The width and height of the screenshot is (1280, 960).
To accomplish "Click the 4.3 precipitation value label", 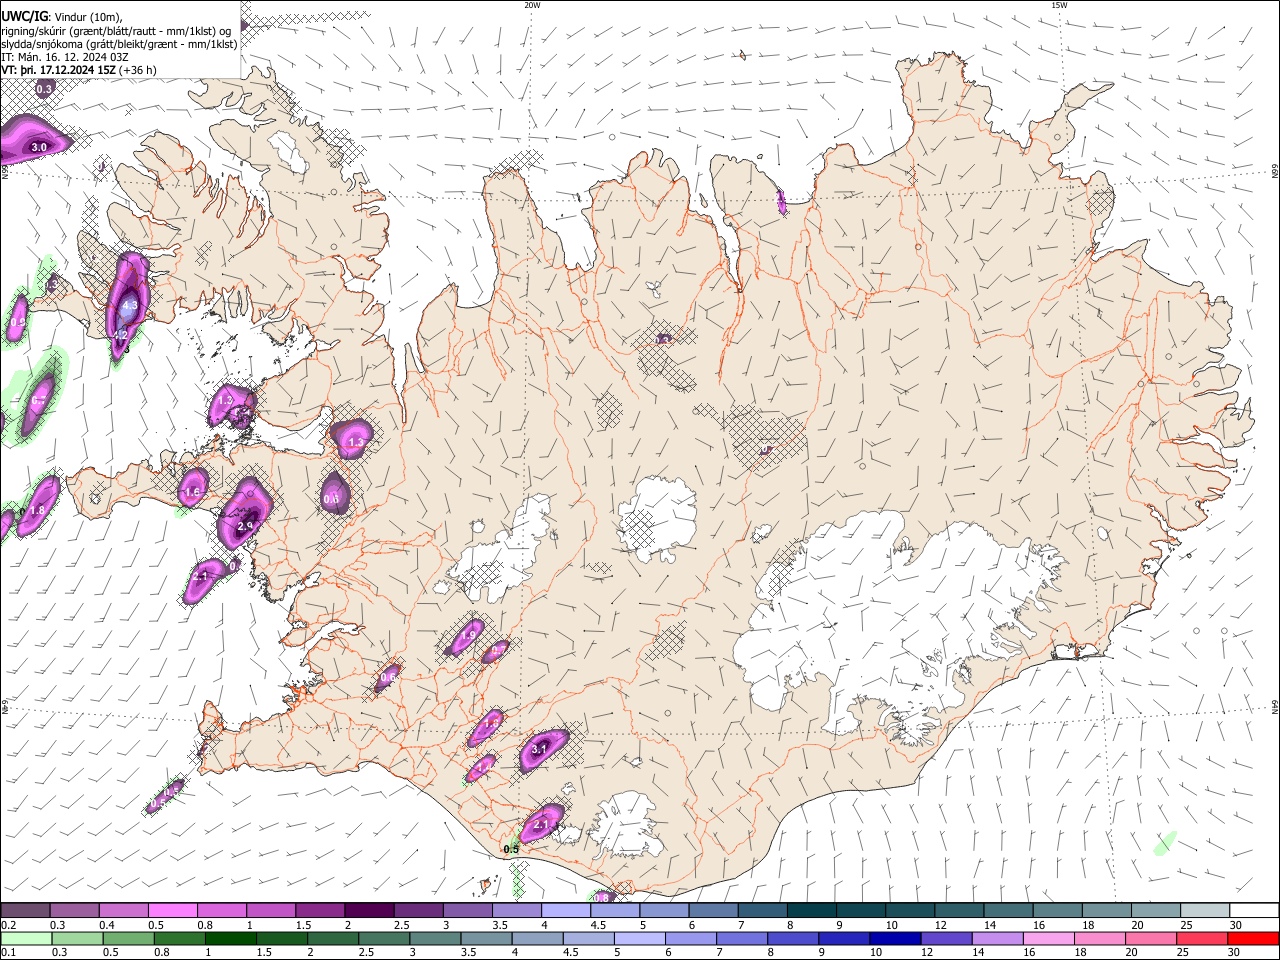I will pos(129,306).
